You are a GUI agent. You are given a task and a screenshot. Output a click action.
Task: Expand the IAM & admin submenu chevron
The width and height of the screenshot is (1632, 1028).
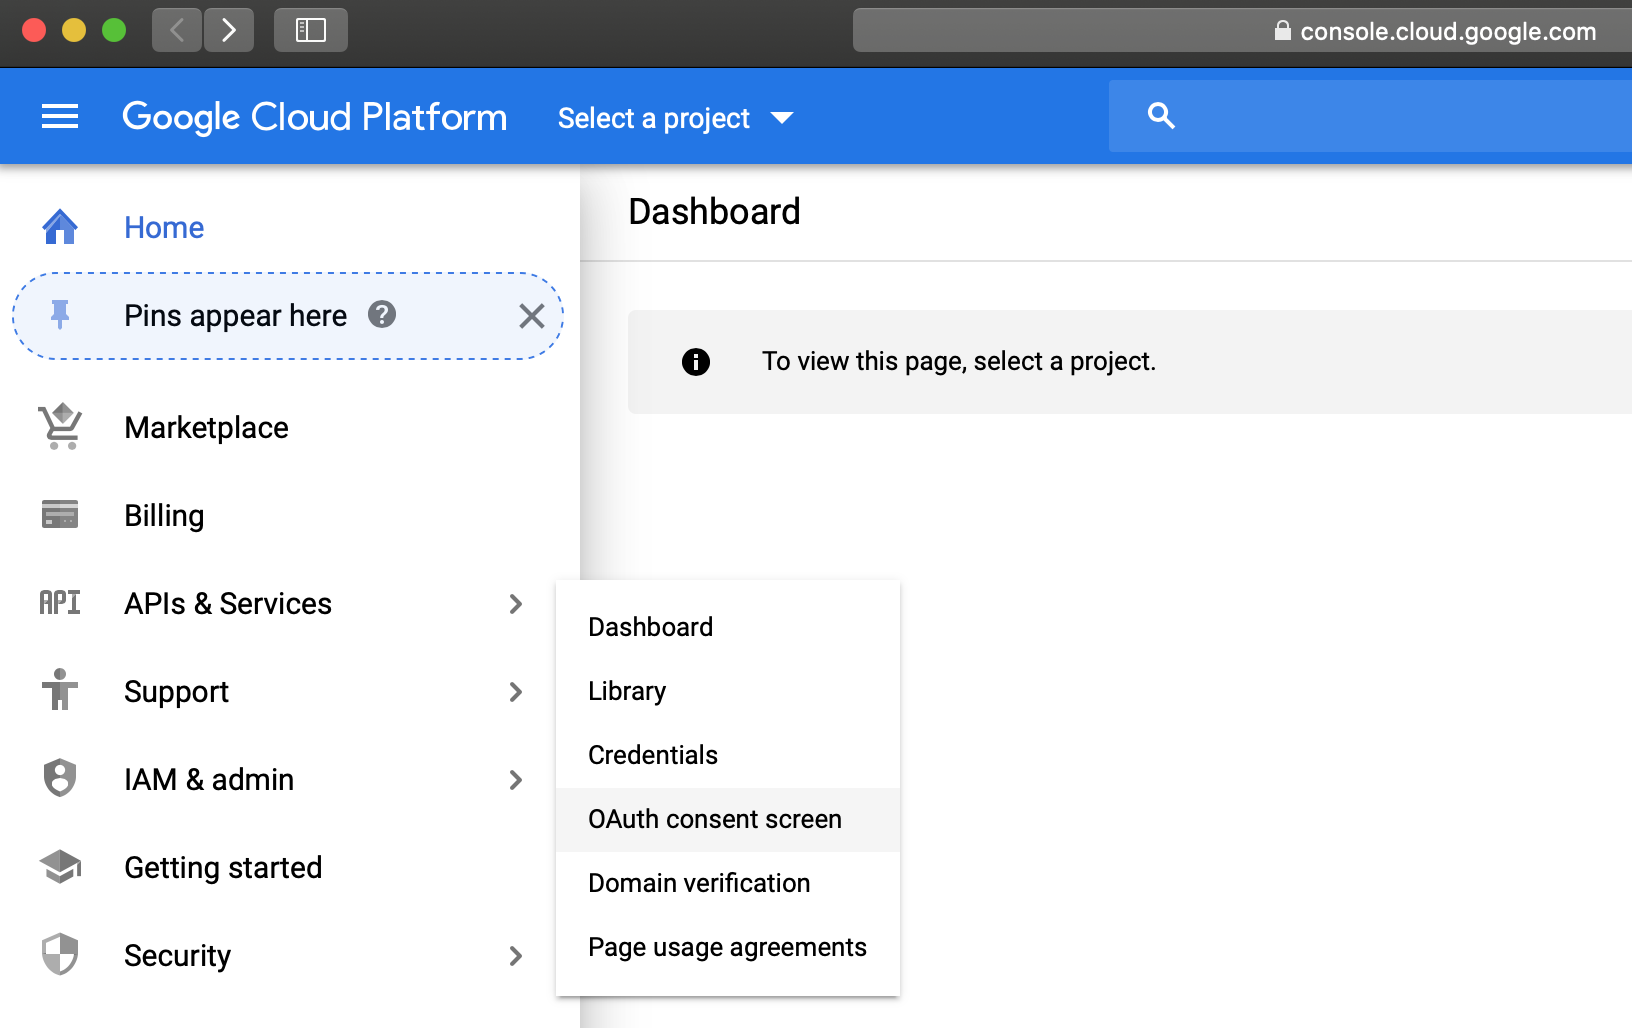(516, 780)
